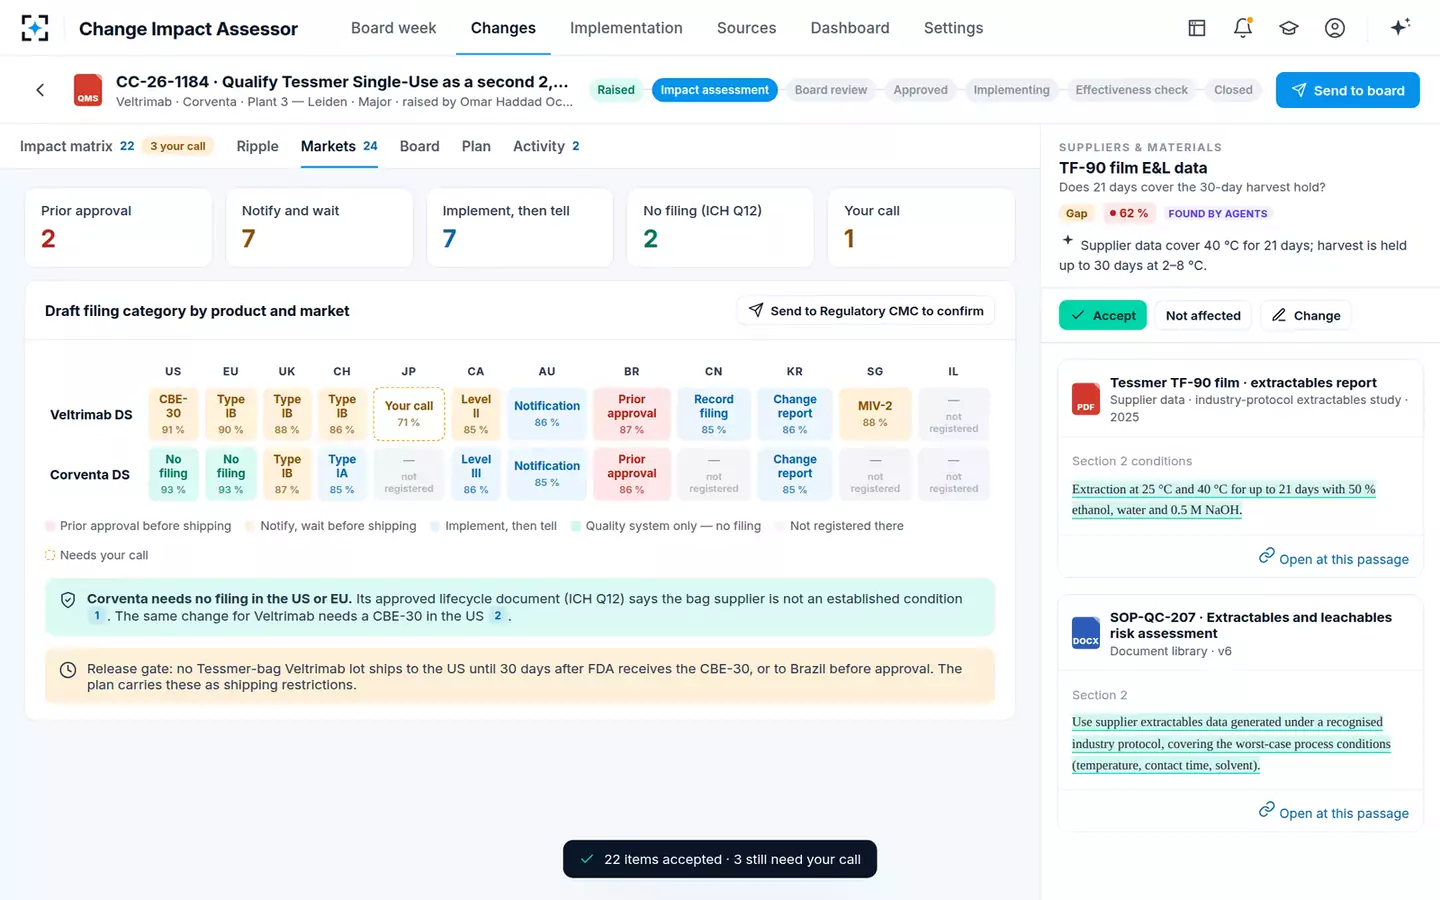Click Veltrimab DS CN Record filing cell
The image size is (1440, 900).
tap(714, 414)
